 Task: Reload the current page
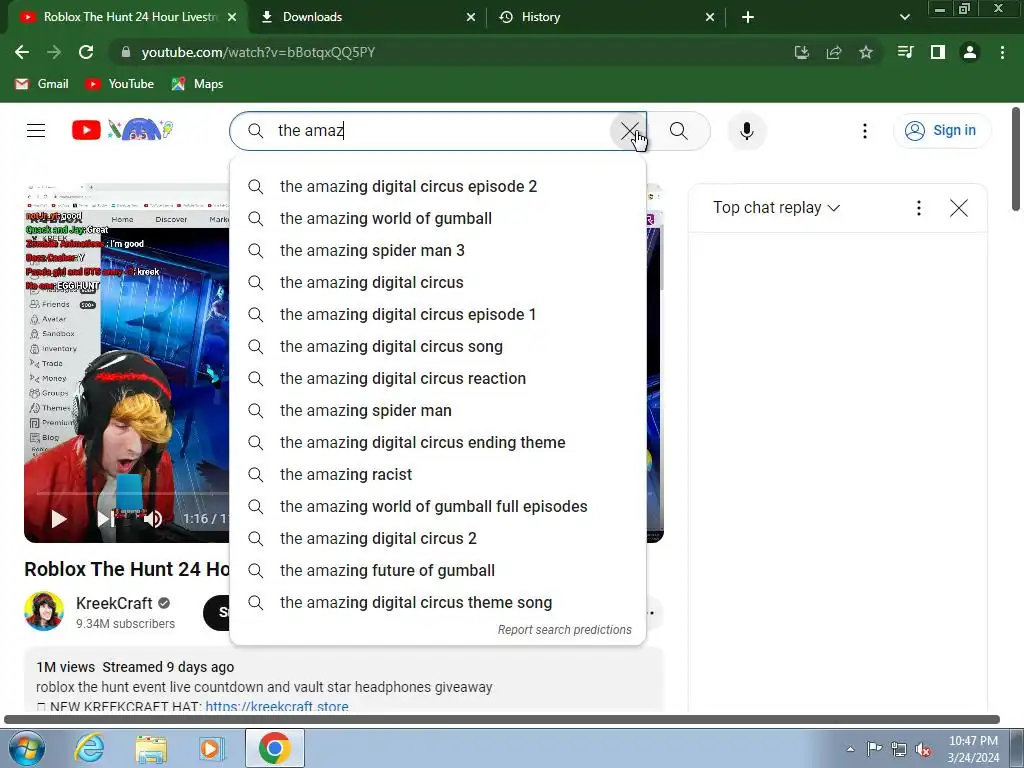point(86,52)
